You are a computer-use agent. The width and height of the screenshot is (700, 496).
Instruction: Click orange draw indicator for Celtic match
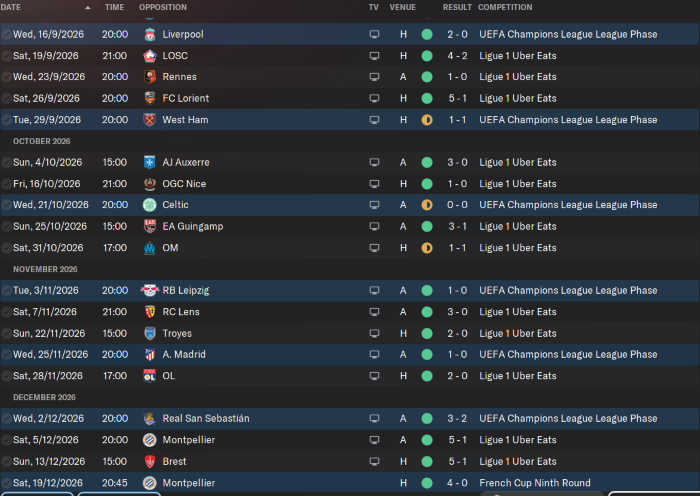(x=427, y=205)
